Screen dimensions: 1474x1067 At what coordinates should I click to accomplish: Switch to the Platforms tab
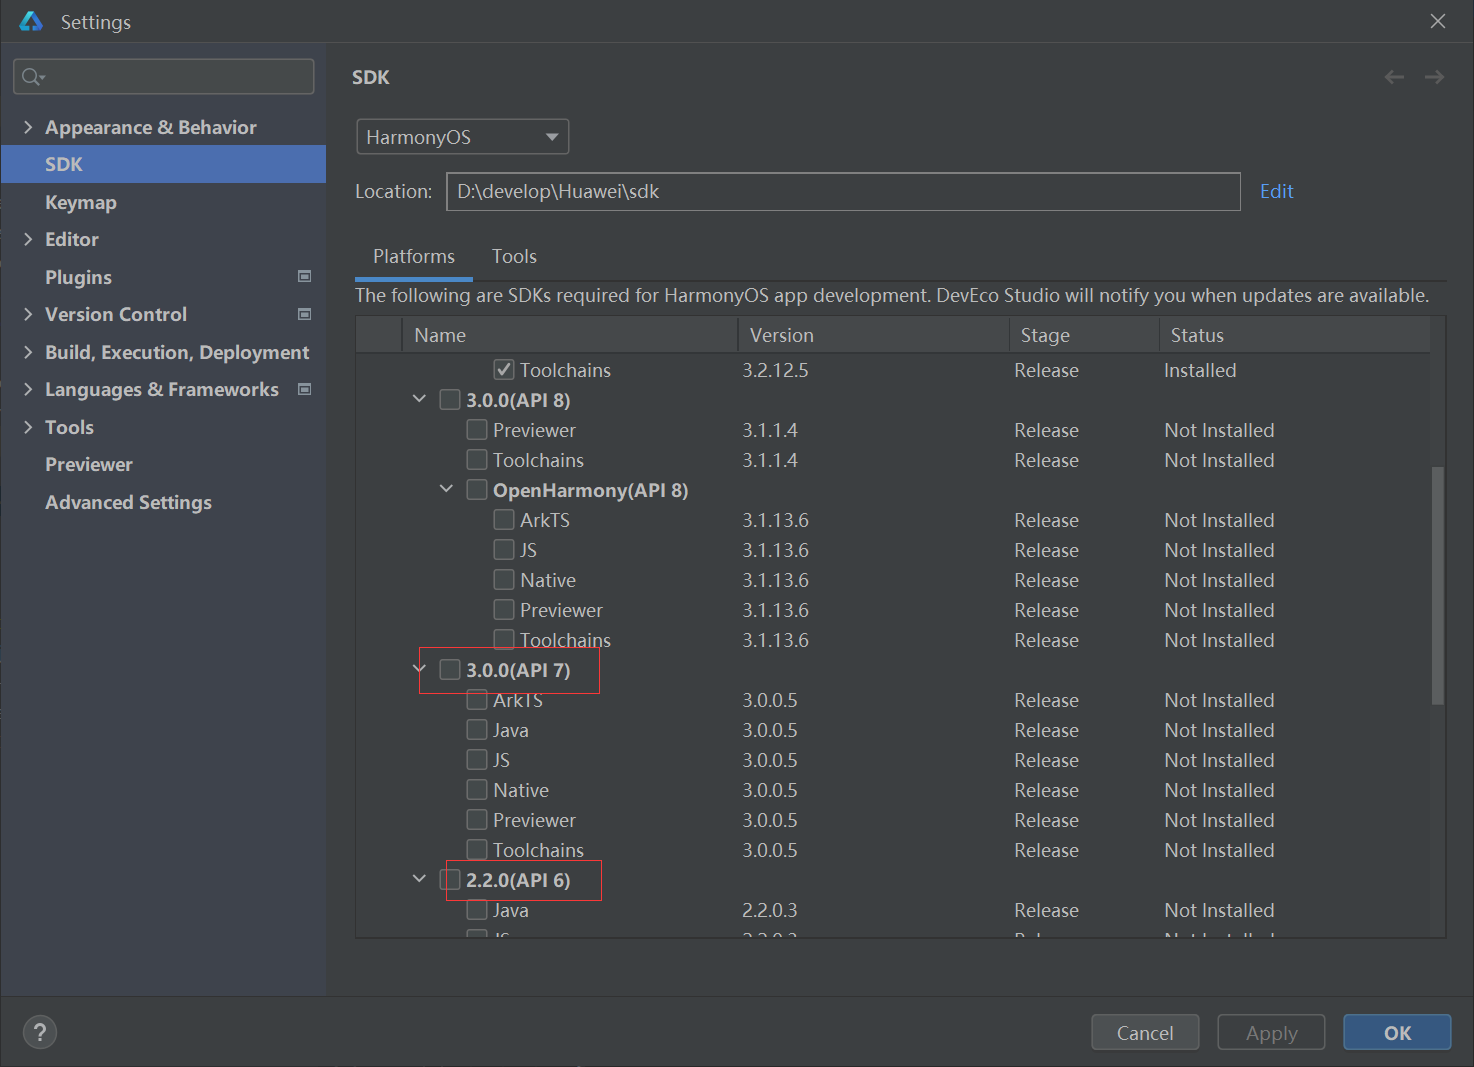[414, 257]
